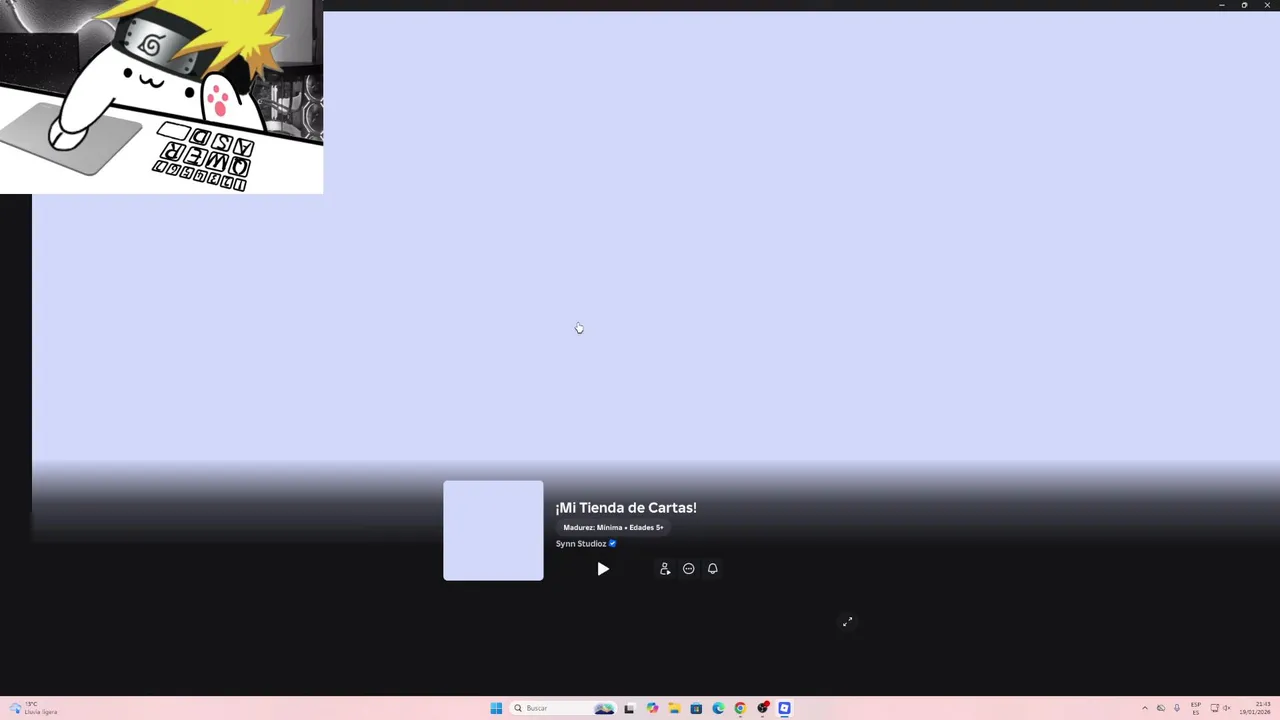Close the Roblox window

pos(1267,5)
